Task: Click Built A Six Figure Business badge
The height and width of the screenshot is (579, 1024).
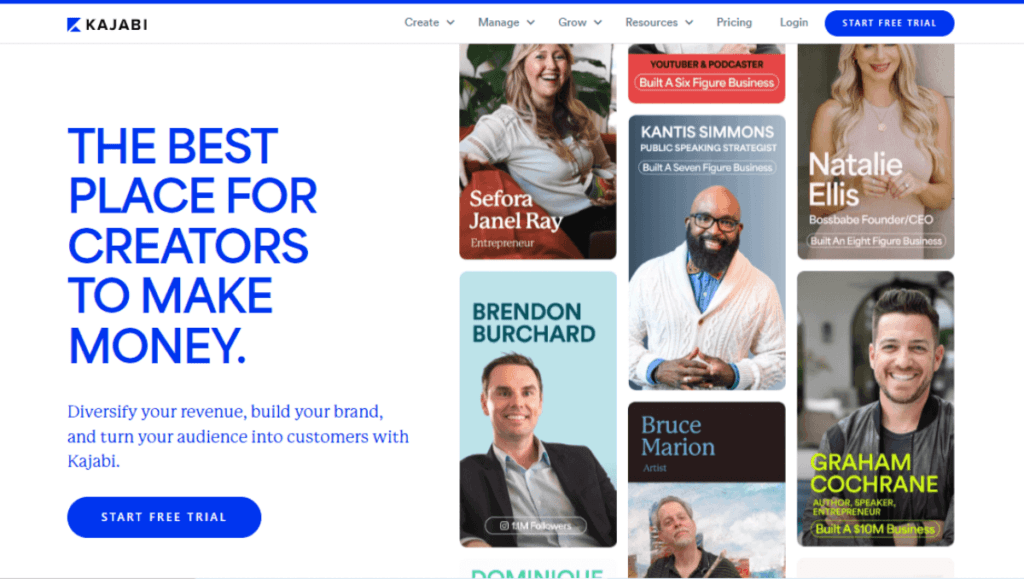Action: (707, 83)
